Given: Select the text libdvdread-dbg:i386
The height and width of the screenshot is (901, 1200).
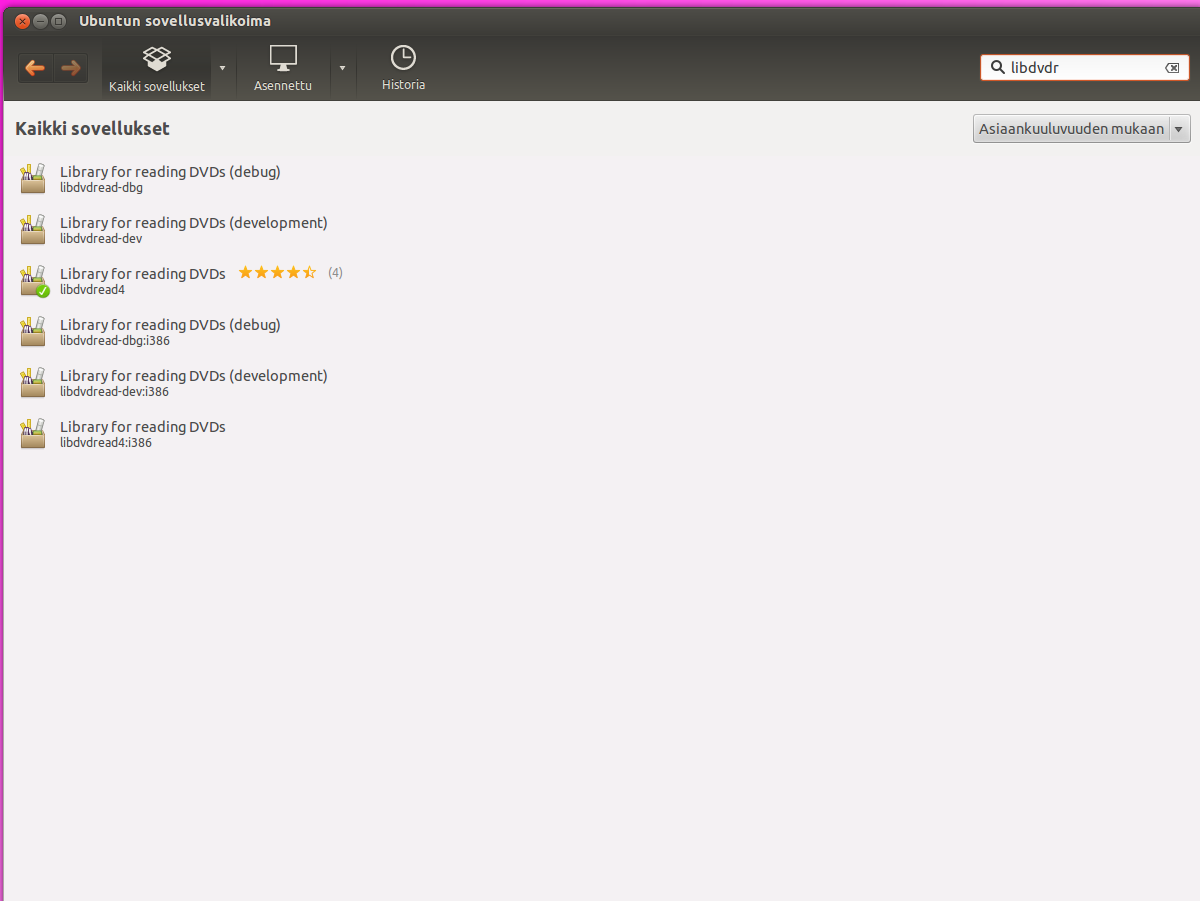Looking at the screenshot, I should (115, 341).
